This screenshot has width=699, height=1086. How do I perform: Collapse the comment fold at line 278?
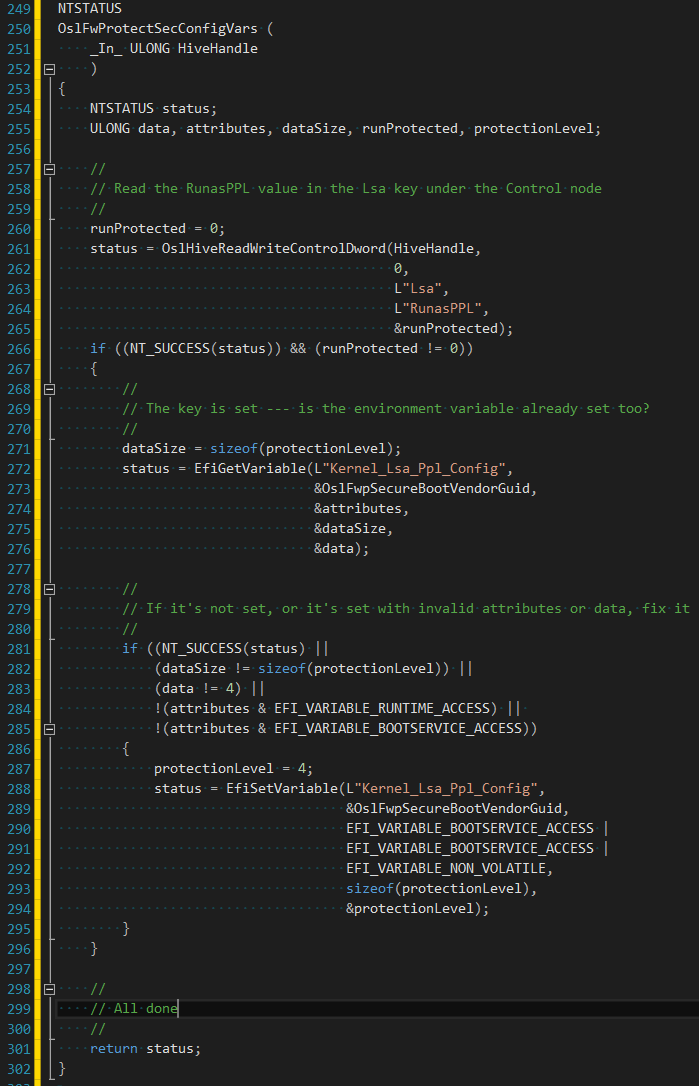click(48, 589)
